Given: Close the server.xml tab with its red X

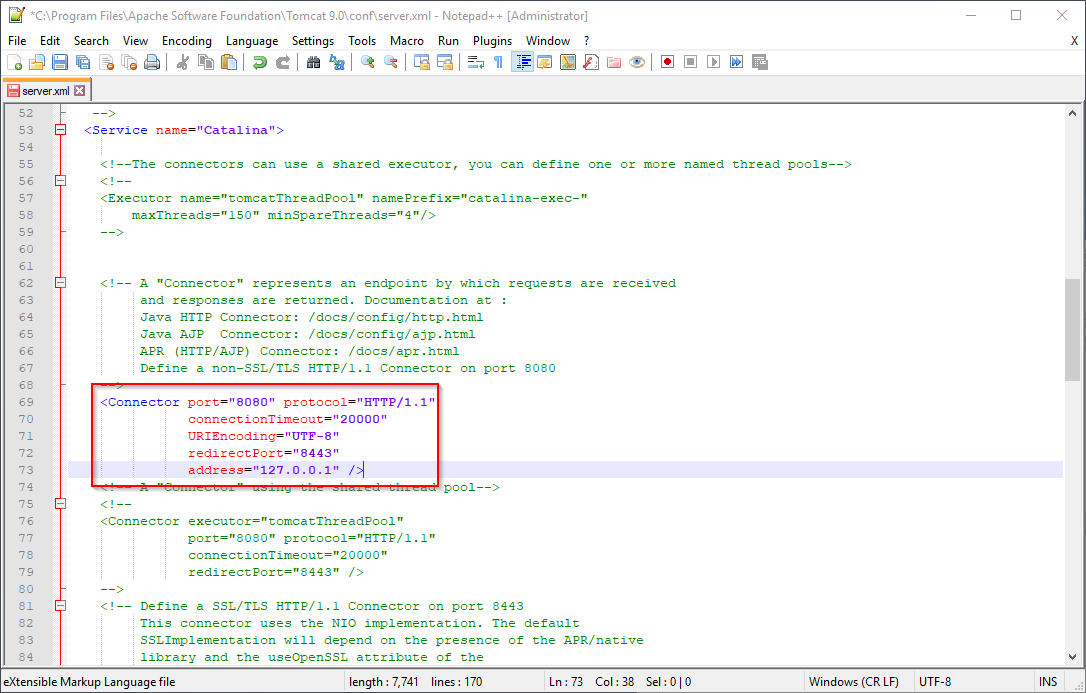Looking at the screenshot, I should pos(80,91).
